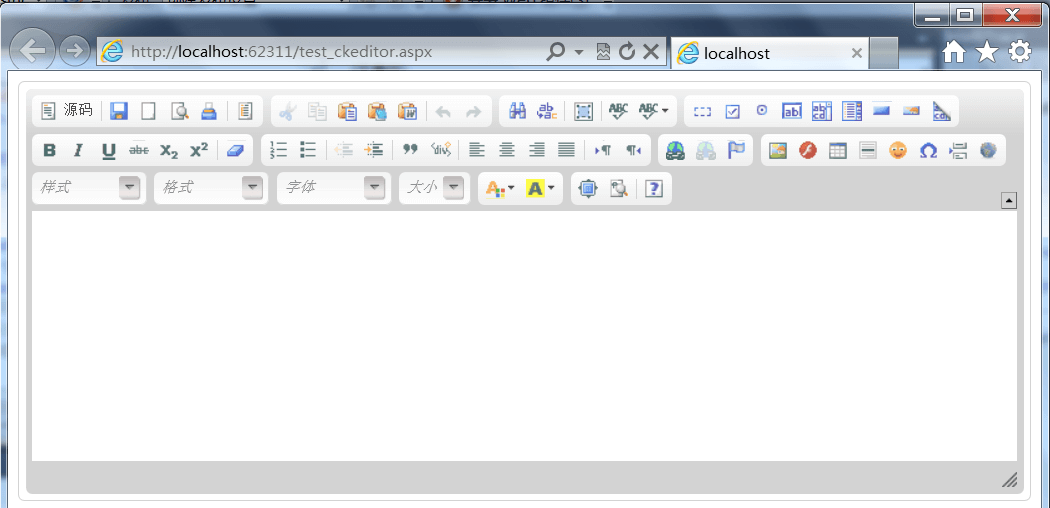The height and width of the screenshot is (508, 1050).
Task: Click the Flash insert icon
Action: [x=808, y=150]
